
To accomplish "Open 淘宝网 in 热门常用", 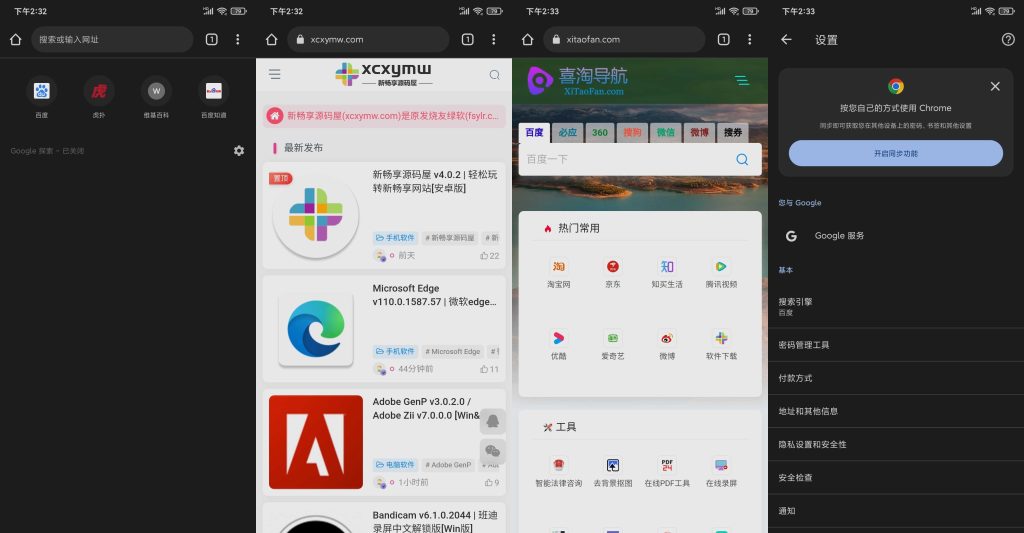I will point(558,274).
